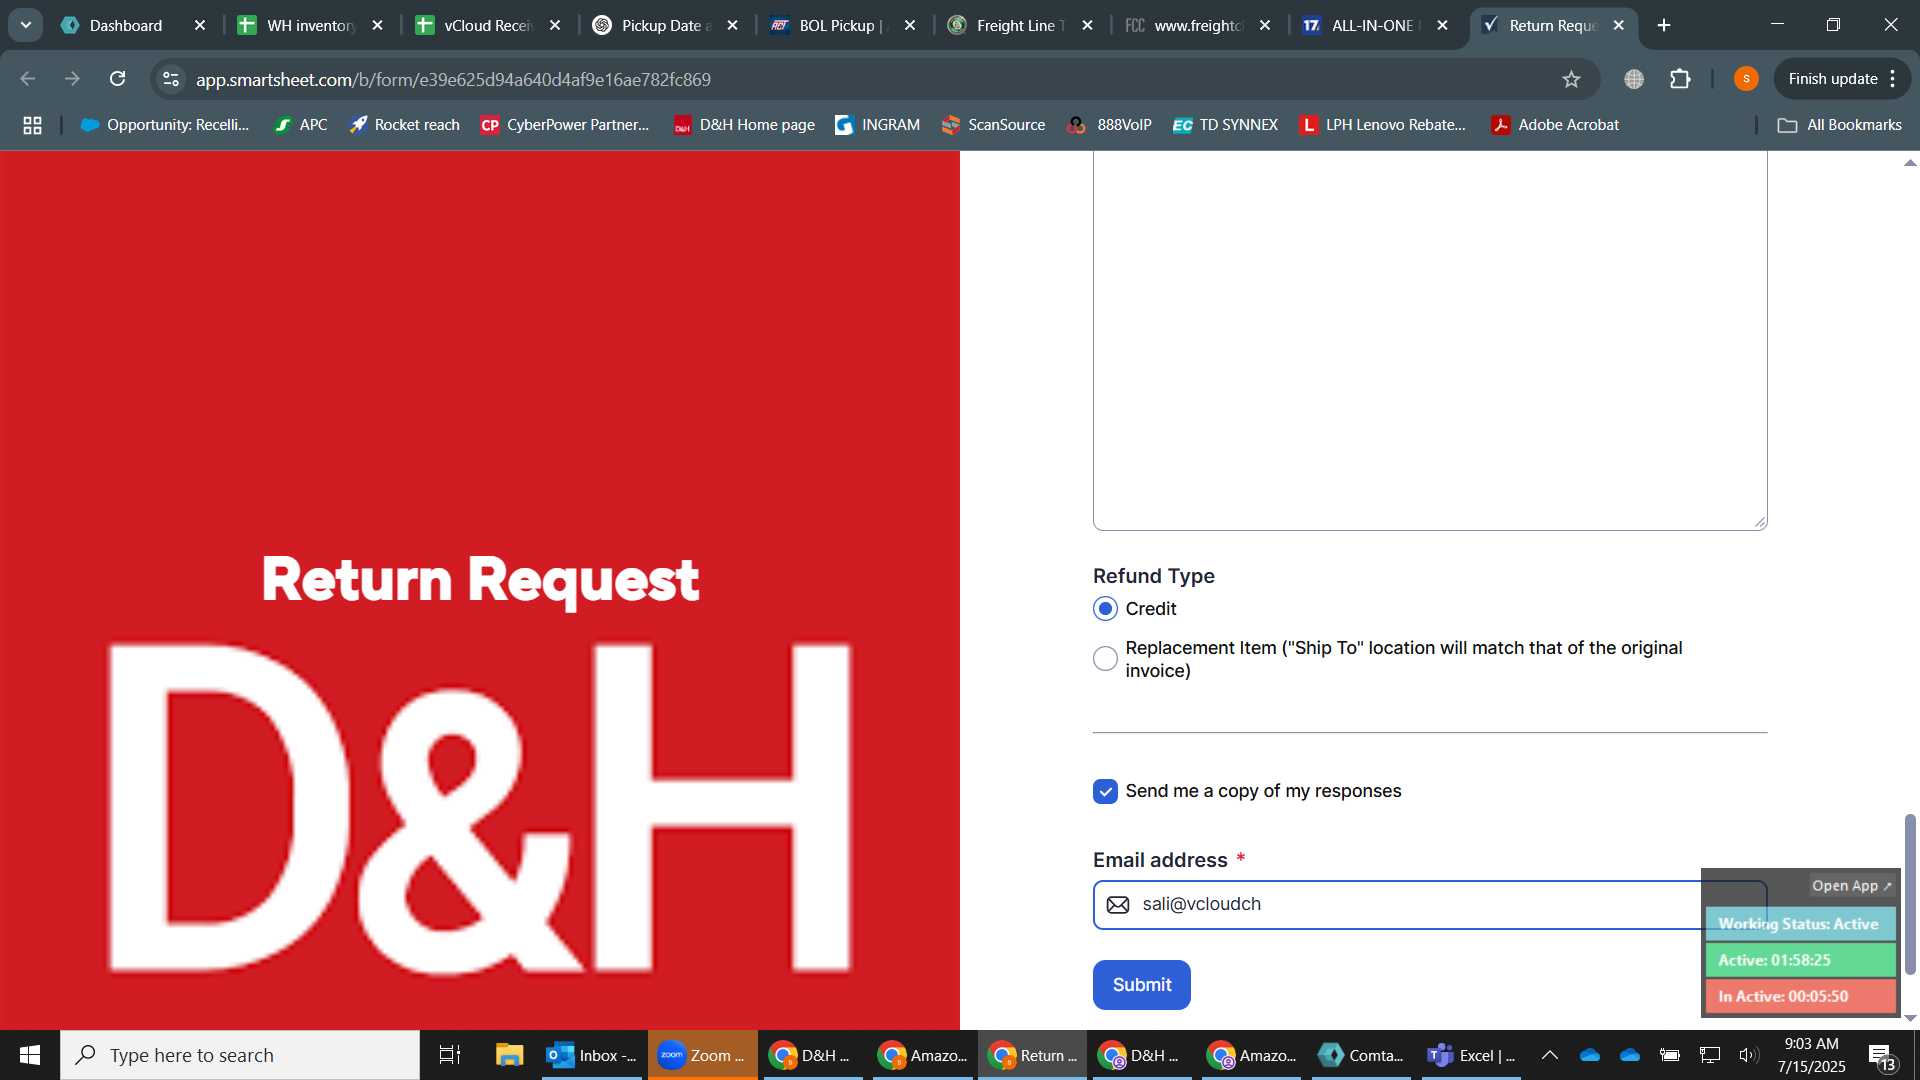Switch to the www.freightc tab

click(x=1197, y=25)
